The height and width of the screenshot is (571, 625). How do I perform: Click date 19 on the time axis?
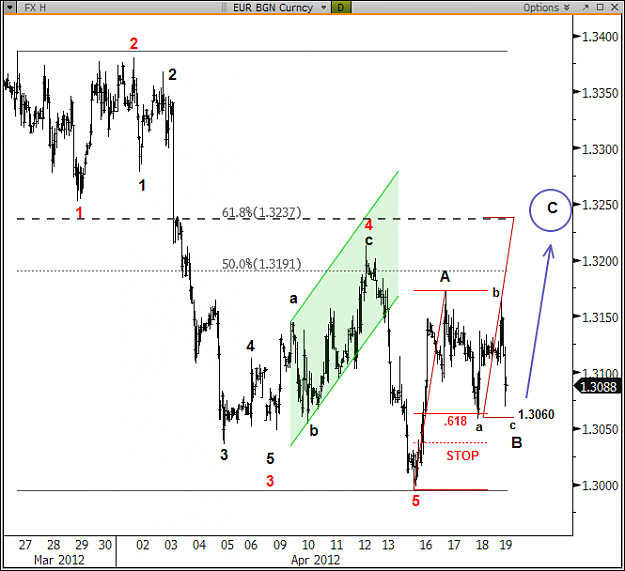(505, 545)
